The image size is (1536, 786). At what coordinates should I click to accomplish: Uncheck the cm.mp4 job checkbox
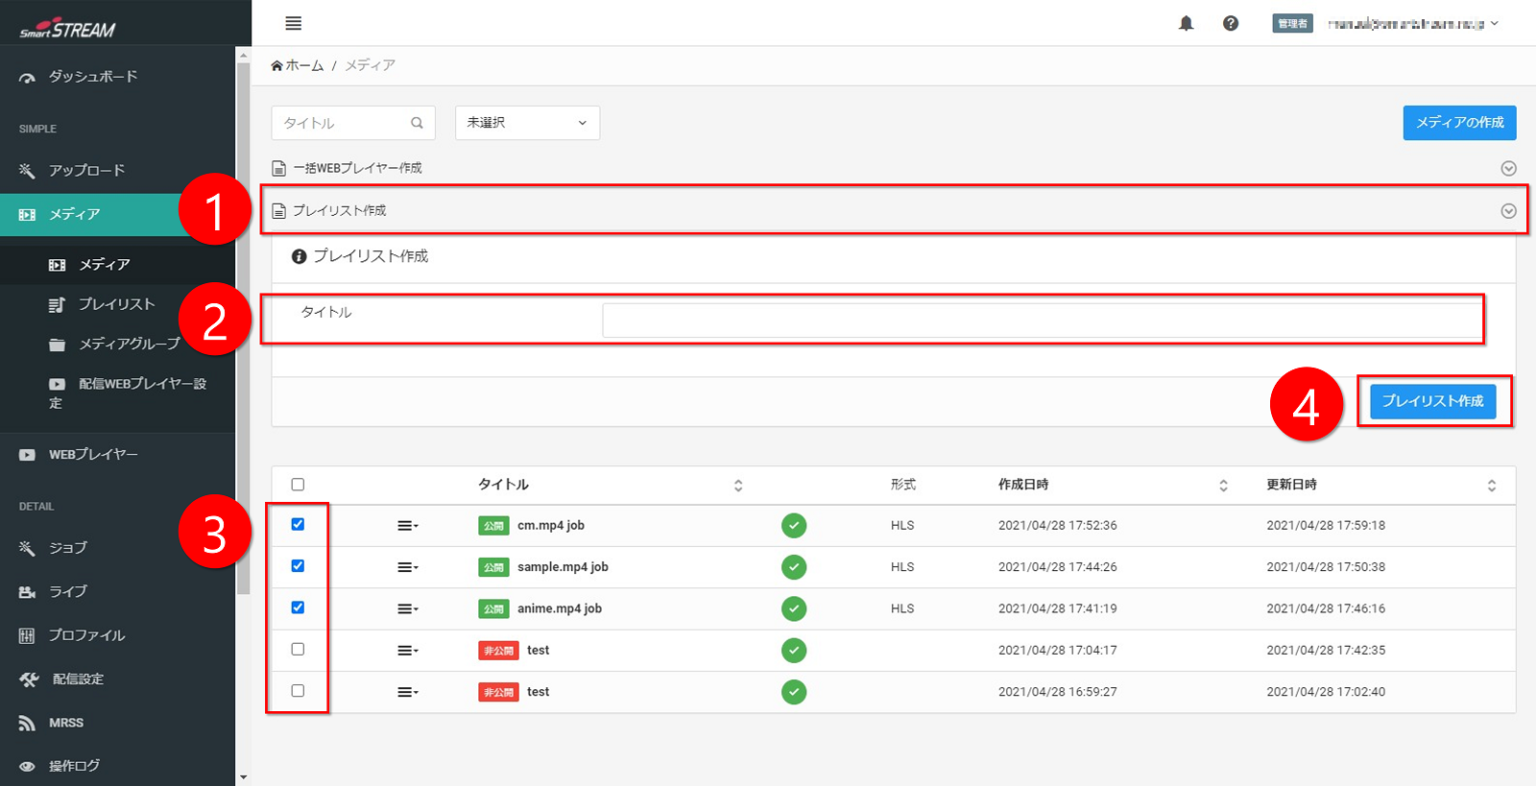[x=298, y=524]
